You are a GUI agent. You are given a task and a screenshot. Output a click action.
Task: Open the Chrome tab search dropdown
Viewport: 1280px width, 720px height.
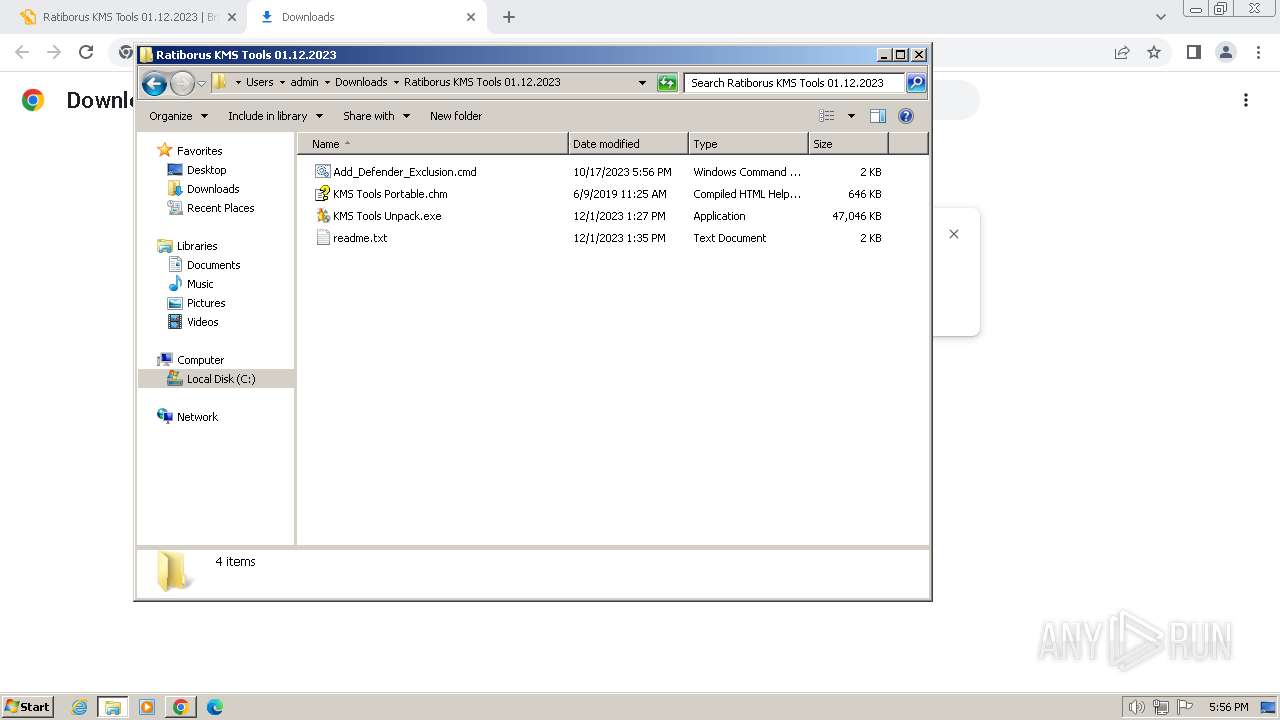coord(1160,17)
